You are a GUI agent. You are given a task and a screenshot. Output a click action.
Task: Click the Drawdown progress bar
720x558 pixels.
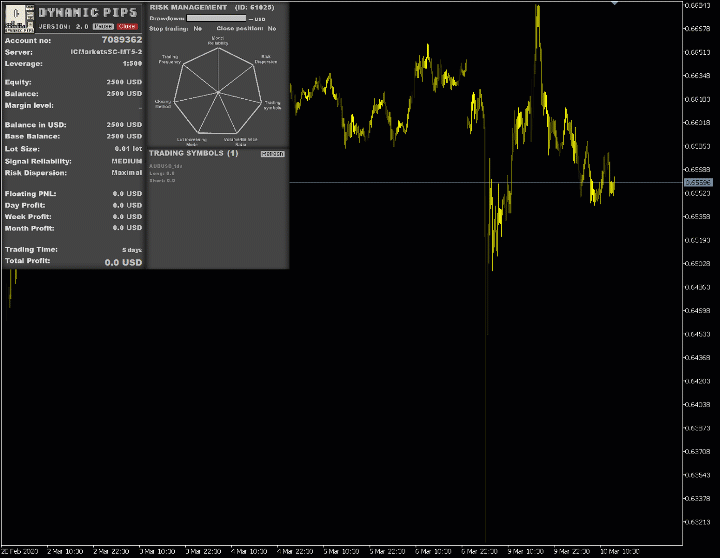216,18
